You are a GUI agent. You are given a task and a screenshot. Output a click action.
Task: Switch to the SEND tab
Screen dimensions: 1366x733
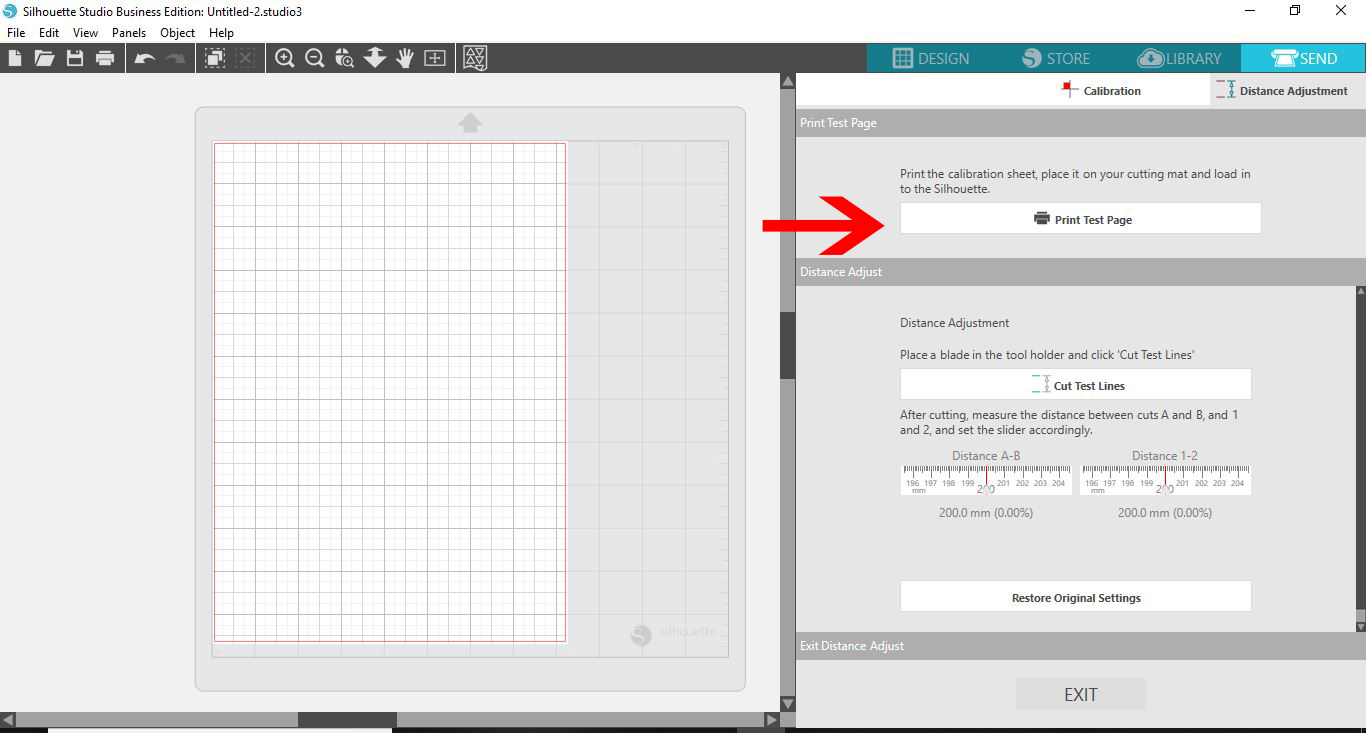pos(1303,58)
